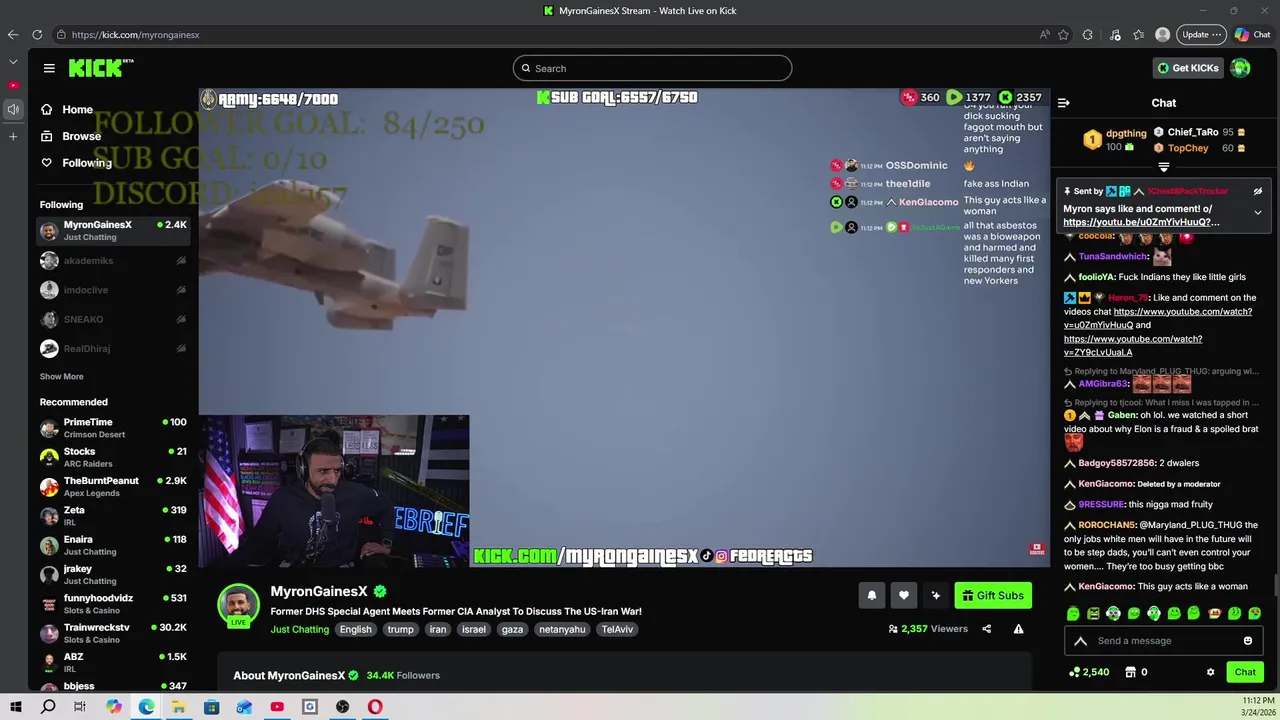The height and width of the screenshot is (720, 1280).
Task: Collapse the chat panel arrow icon
Action: tap(1064, 103)
